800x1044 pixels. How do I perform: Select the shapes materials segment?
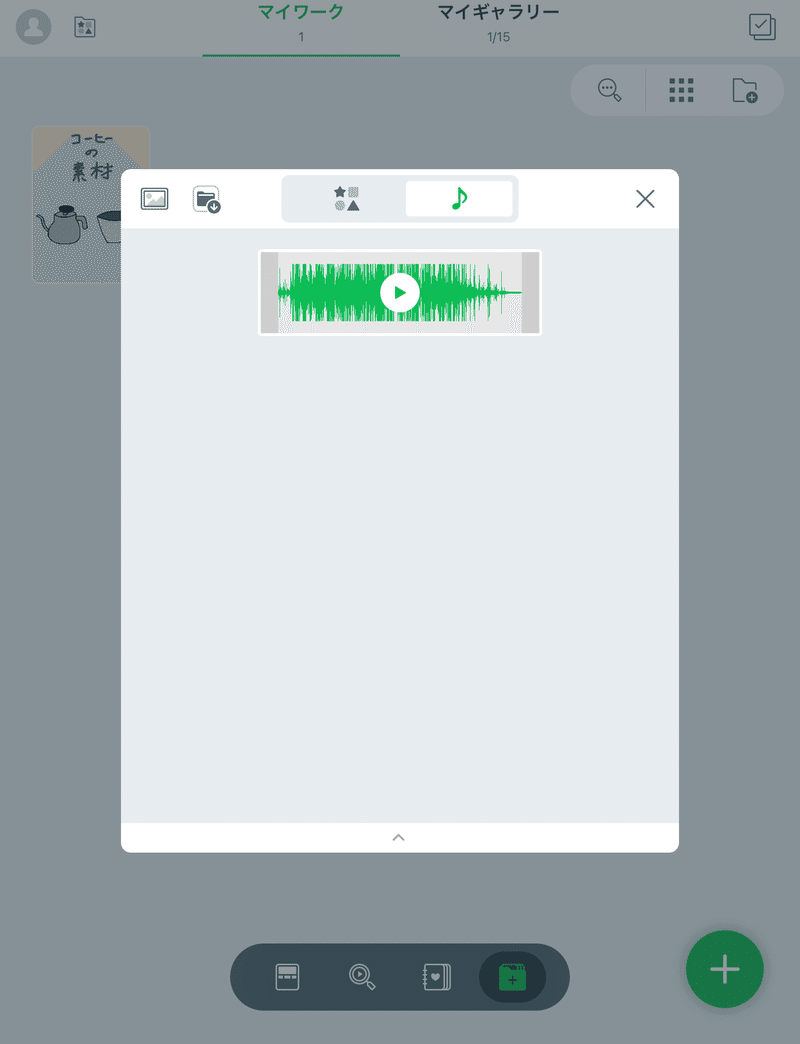[x=346, y=198]
